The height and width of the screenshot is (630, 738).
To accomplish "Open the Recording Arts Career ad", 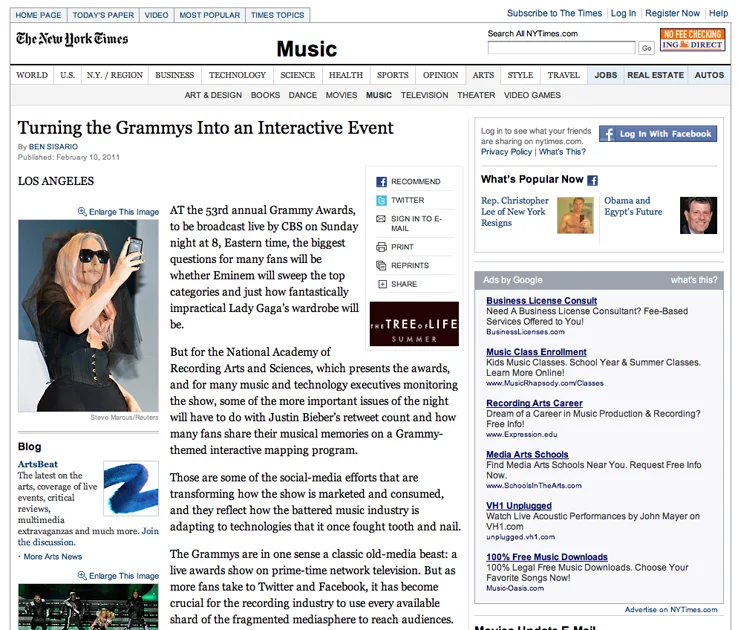I will click(x=534, y=403).
